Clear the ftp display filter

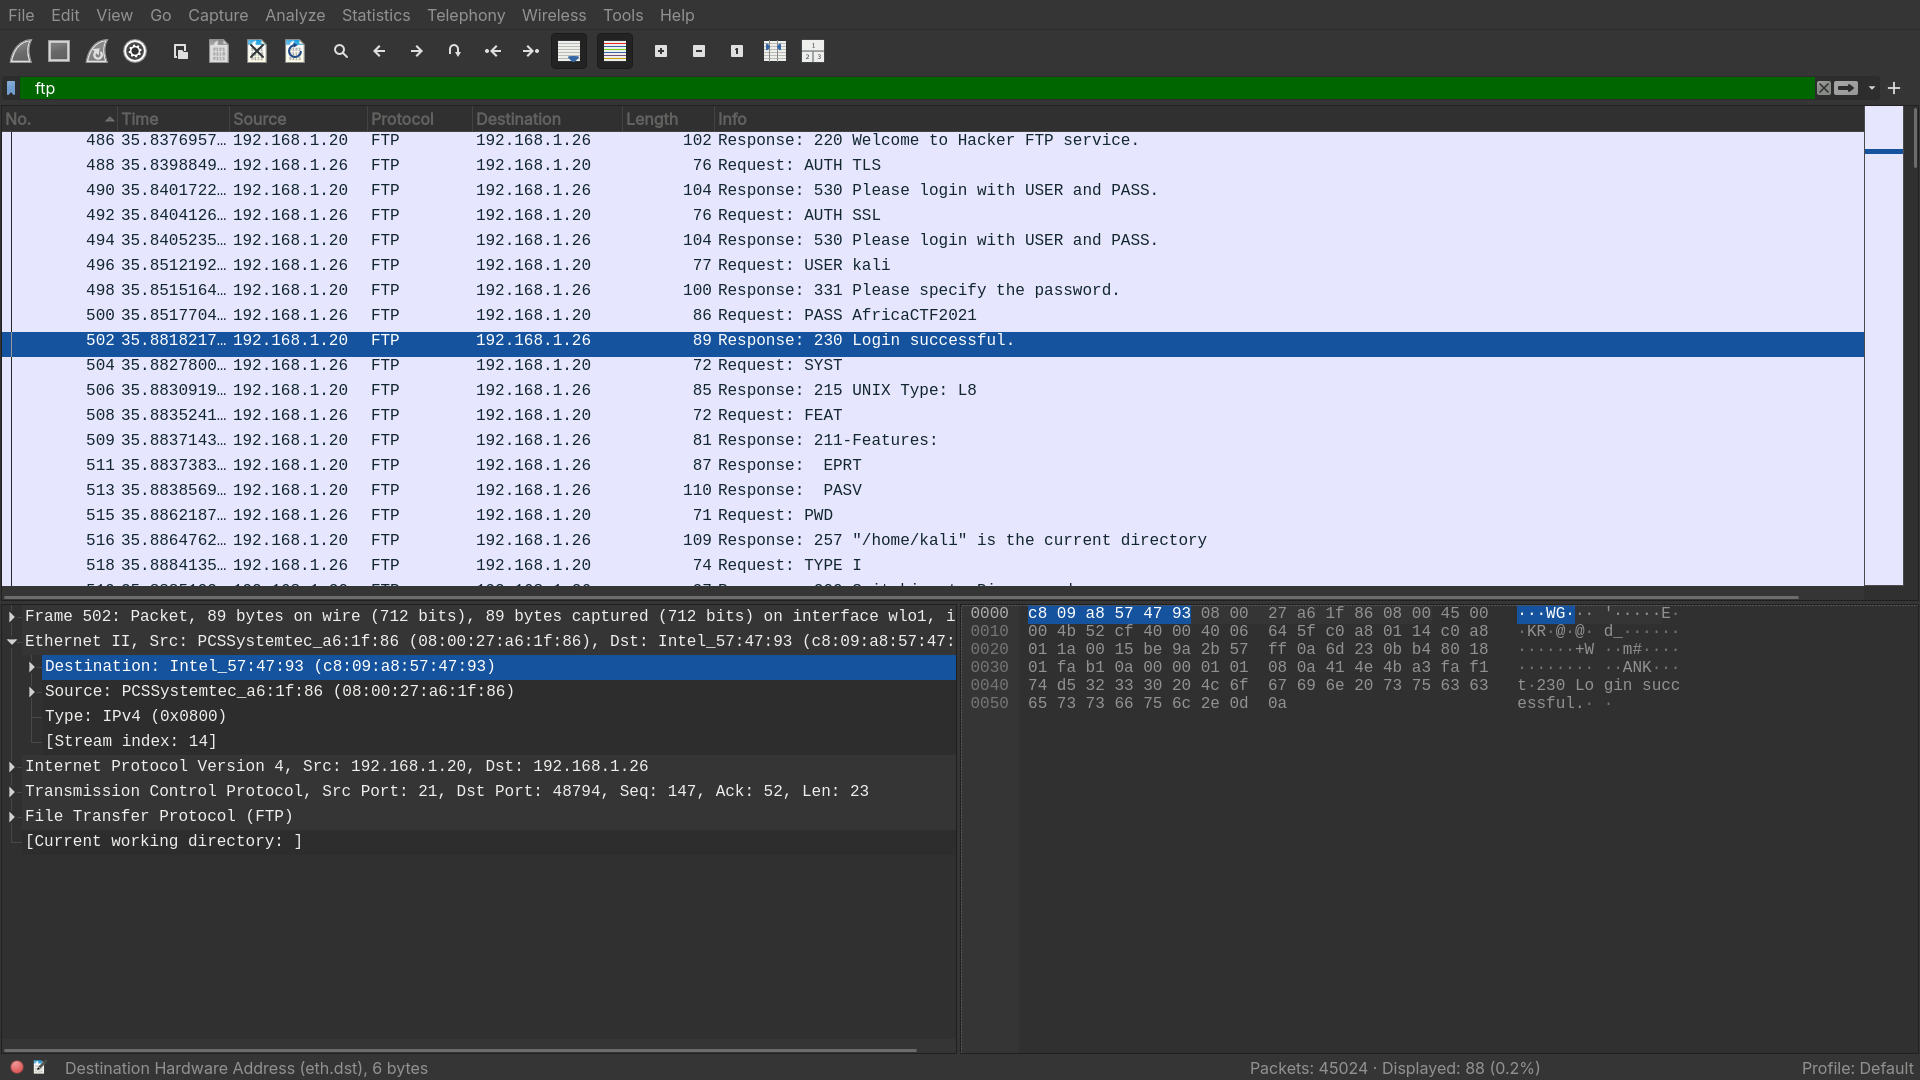click(1824, 88)
